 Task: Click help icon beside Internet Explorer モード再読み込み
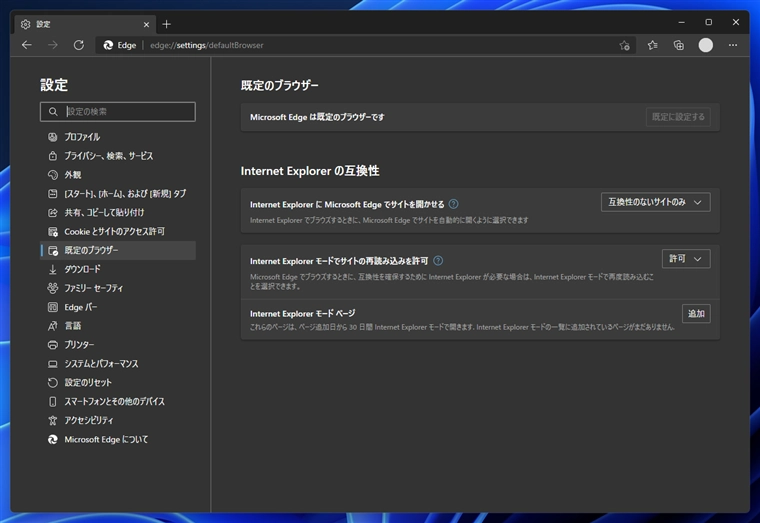tap(438, 260)
